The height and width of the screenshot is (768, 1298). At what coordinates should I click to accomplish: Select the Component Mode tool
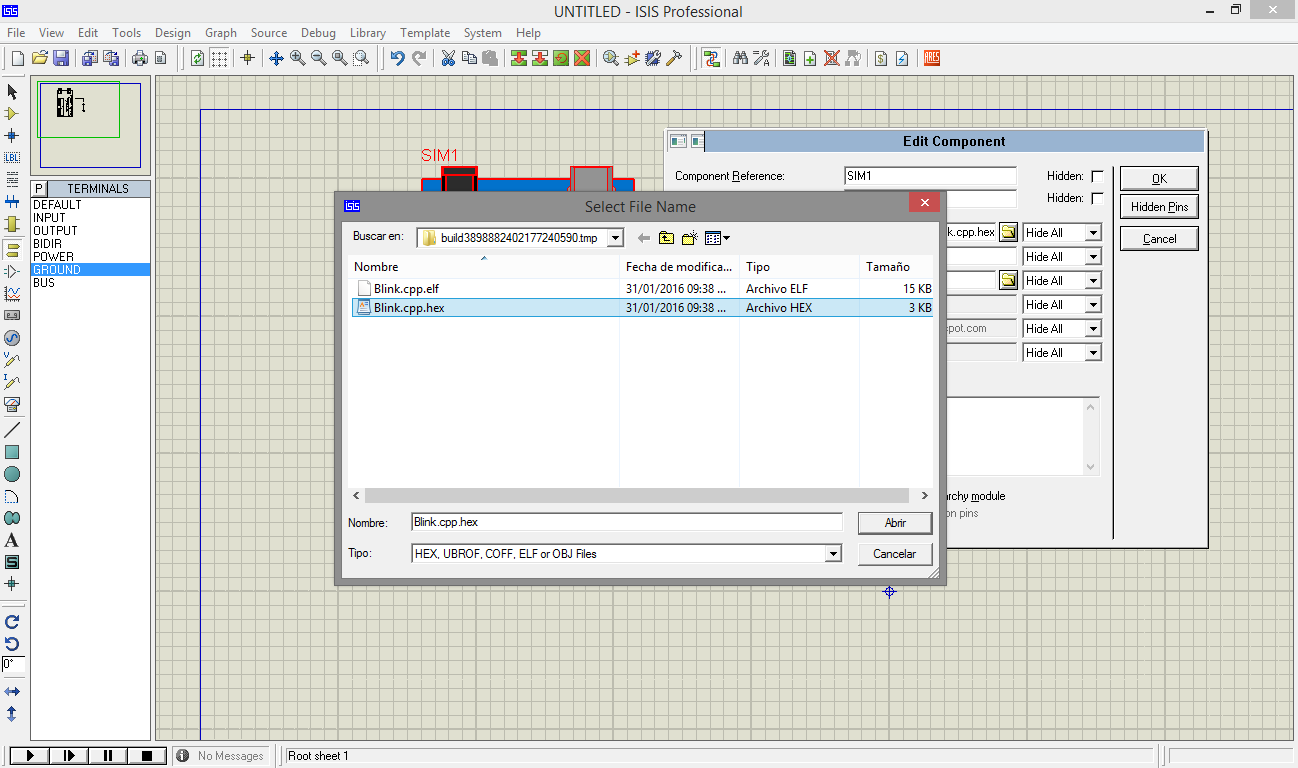tap(12, 114)
